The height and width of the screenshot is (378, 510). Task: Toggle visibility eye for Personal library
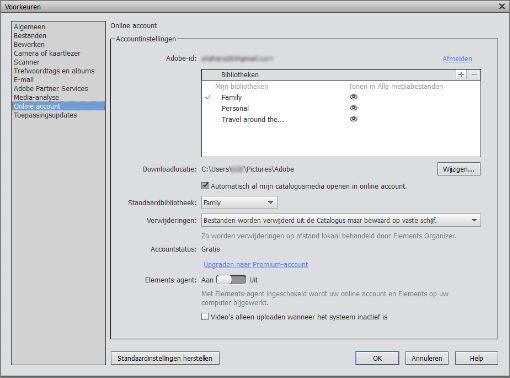[x=353, y=108]
